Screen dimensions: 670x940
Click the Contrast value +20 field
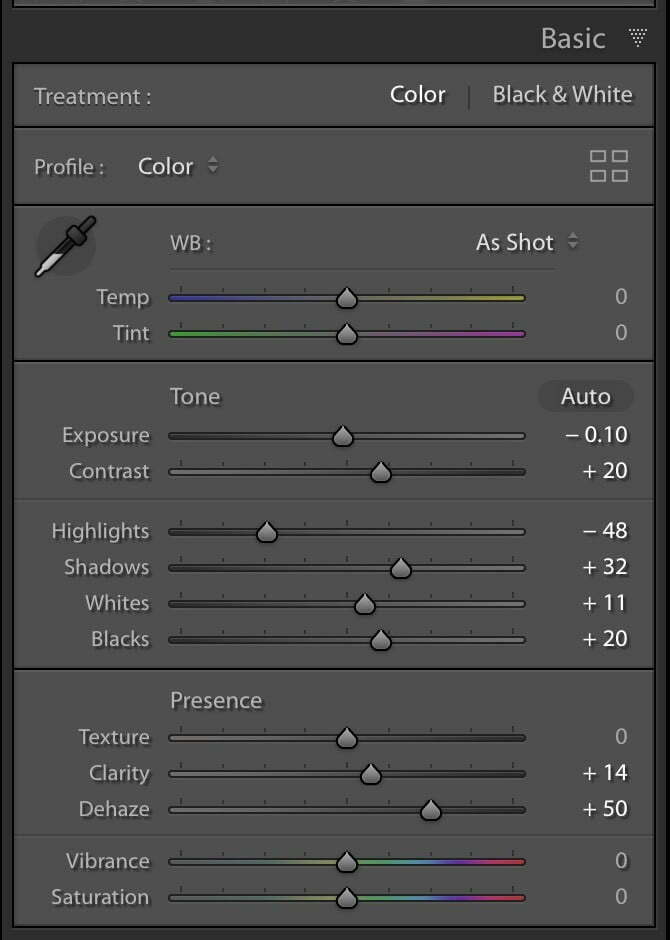(605, 471)
